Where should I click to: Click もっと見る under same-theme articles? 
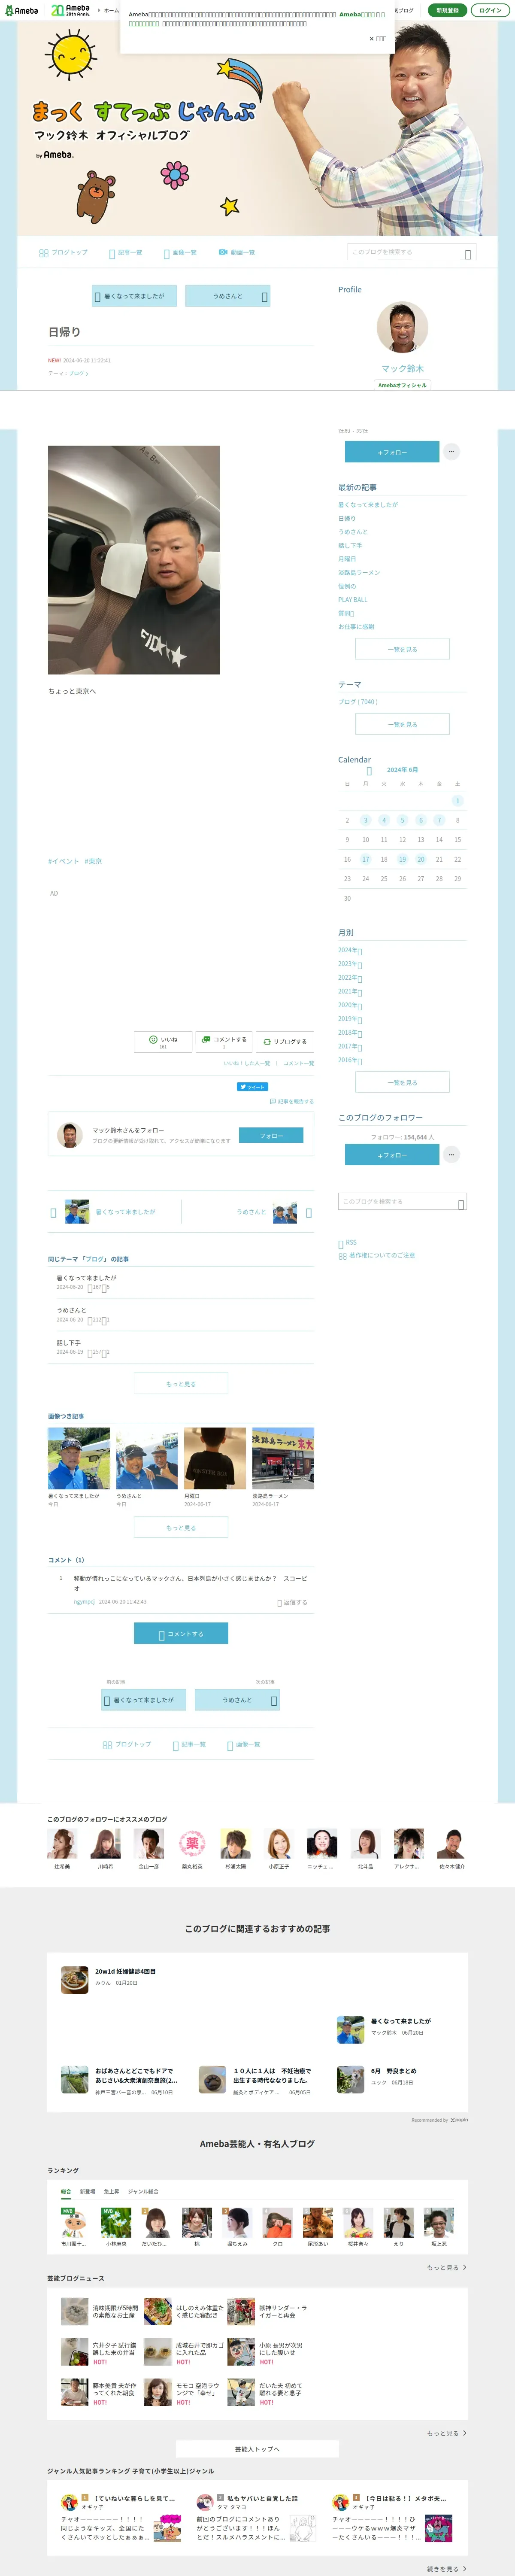(181, 1384)
